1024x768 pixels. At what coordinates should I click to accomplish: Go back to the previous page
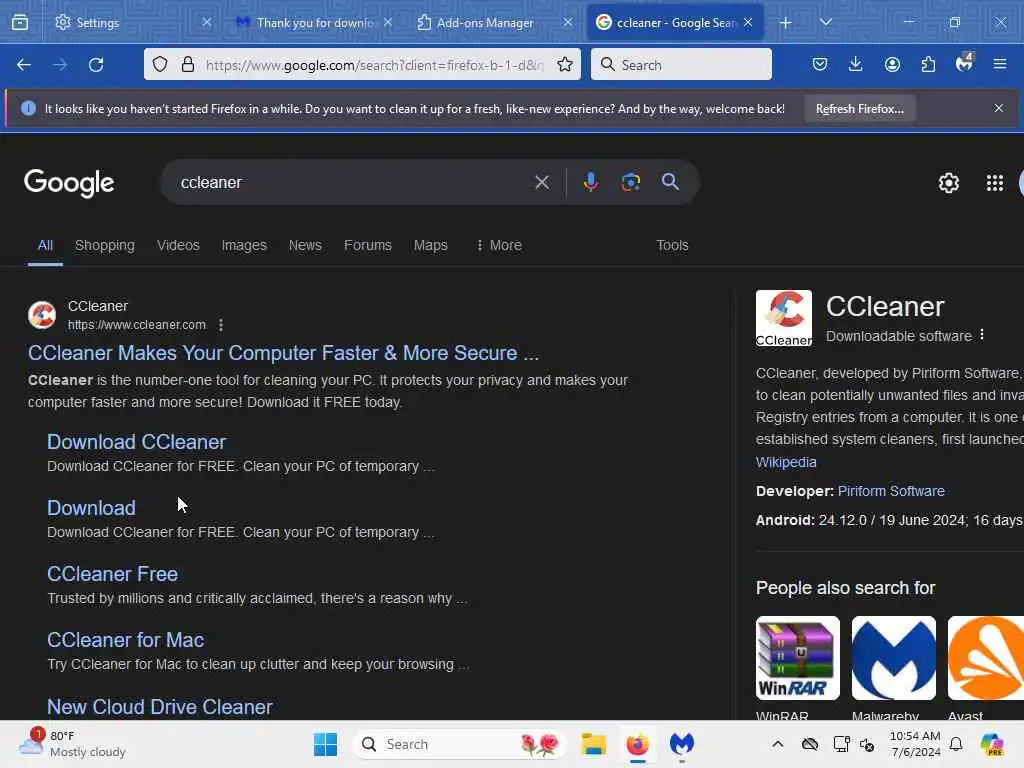coord(24,65)
